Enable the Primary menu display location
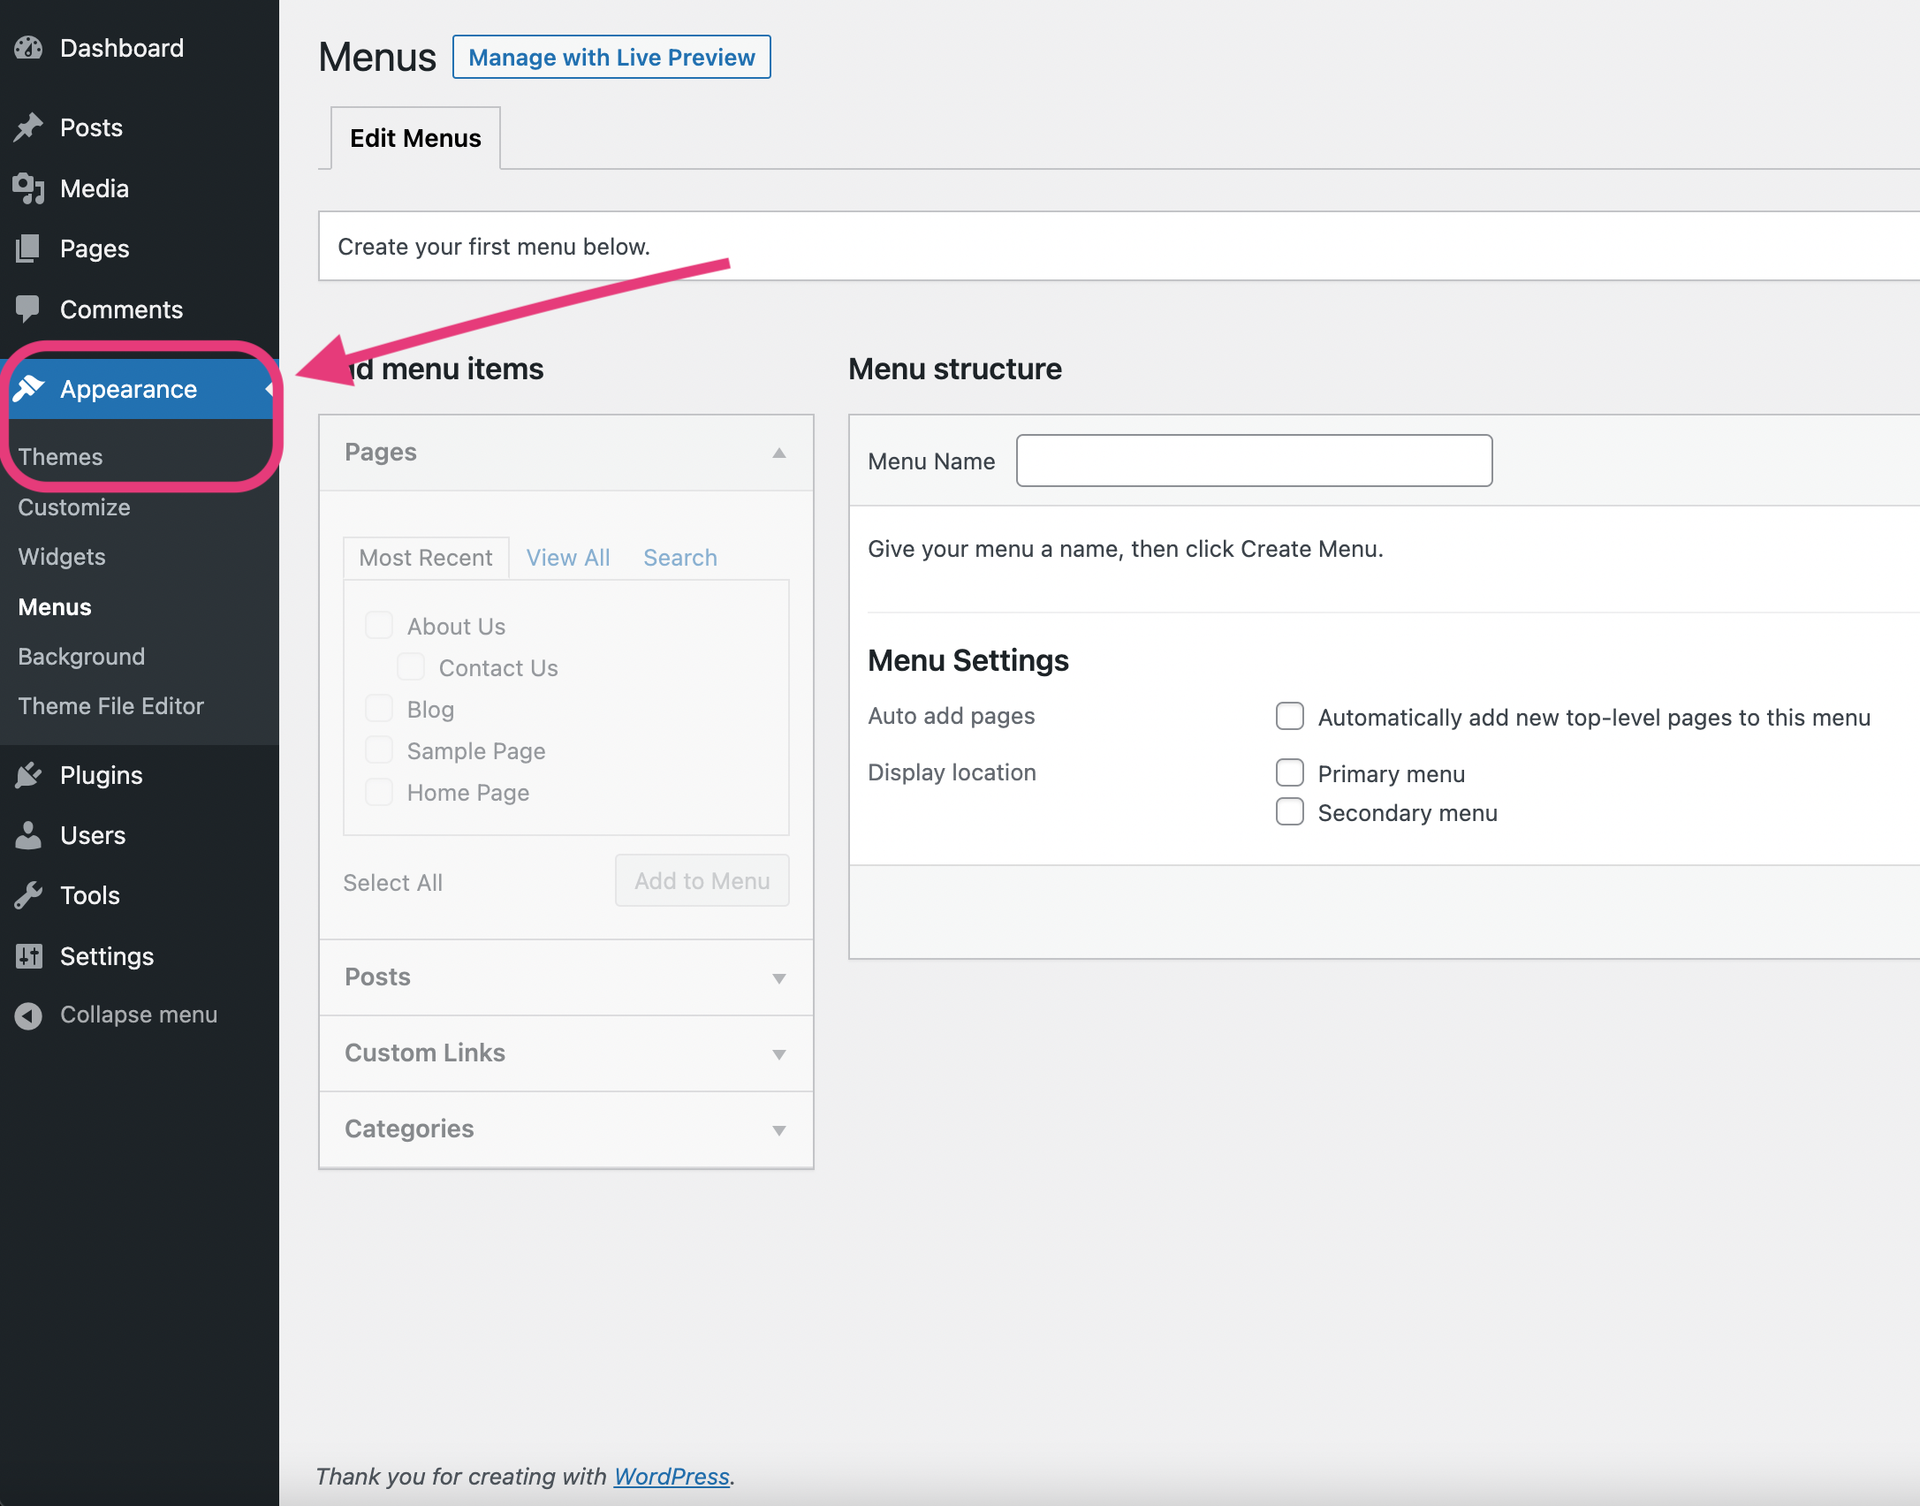This screenshot has width=1920, height=1506. pyautogui.click(x=1290, y=772)
